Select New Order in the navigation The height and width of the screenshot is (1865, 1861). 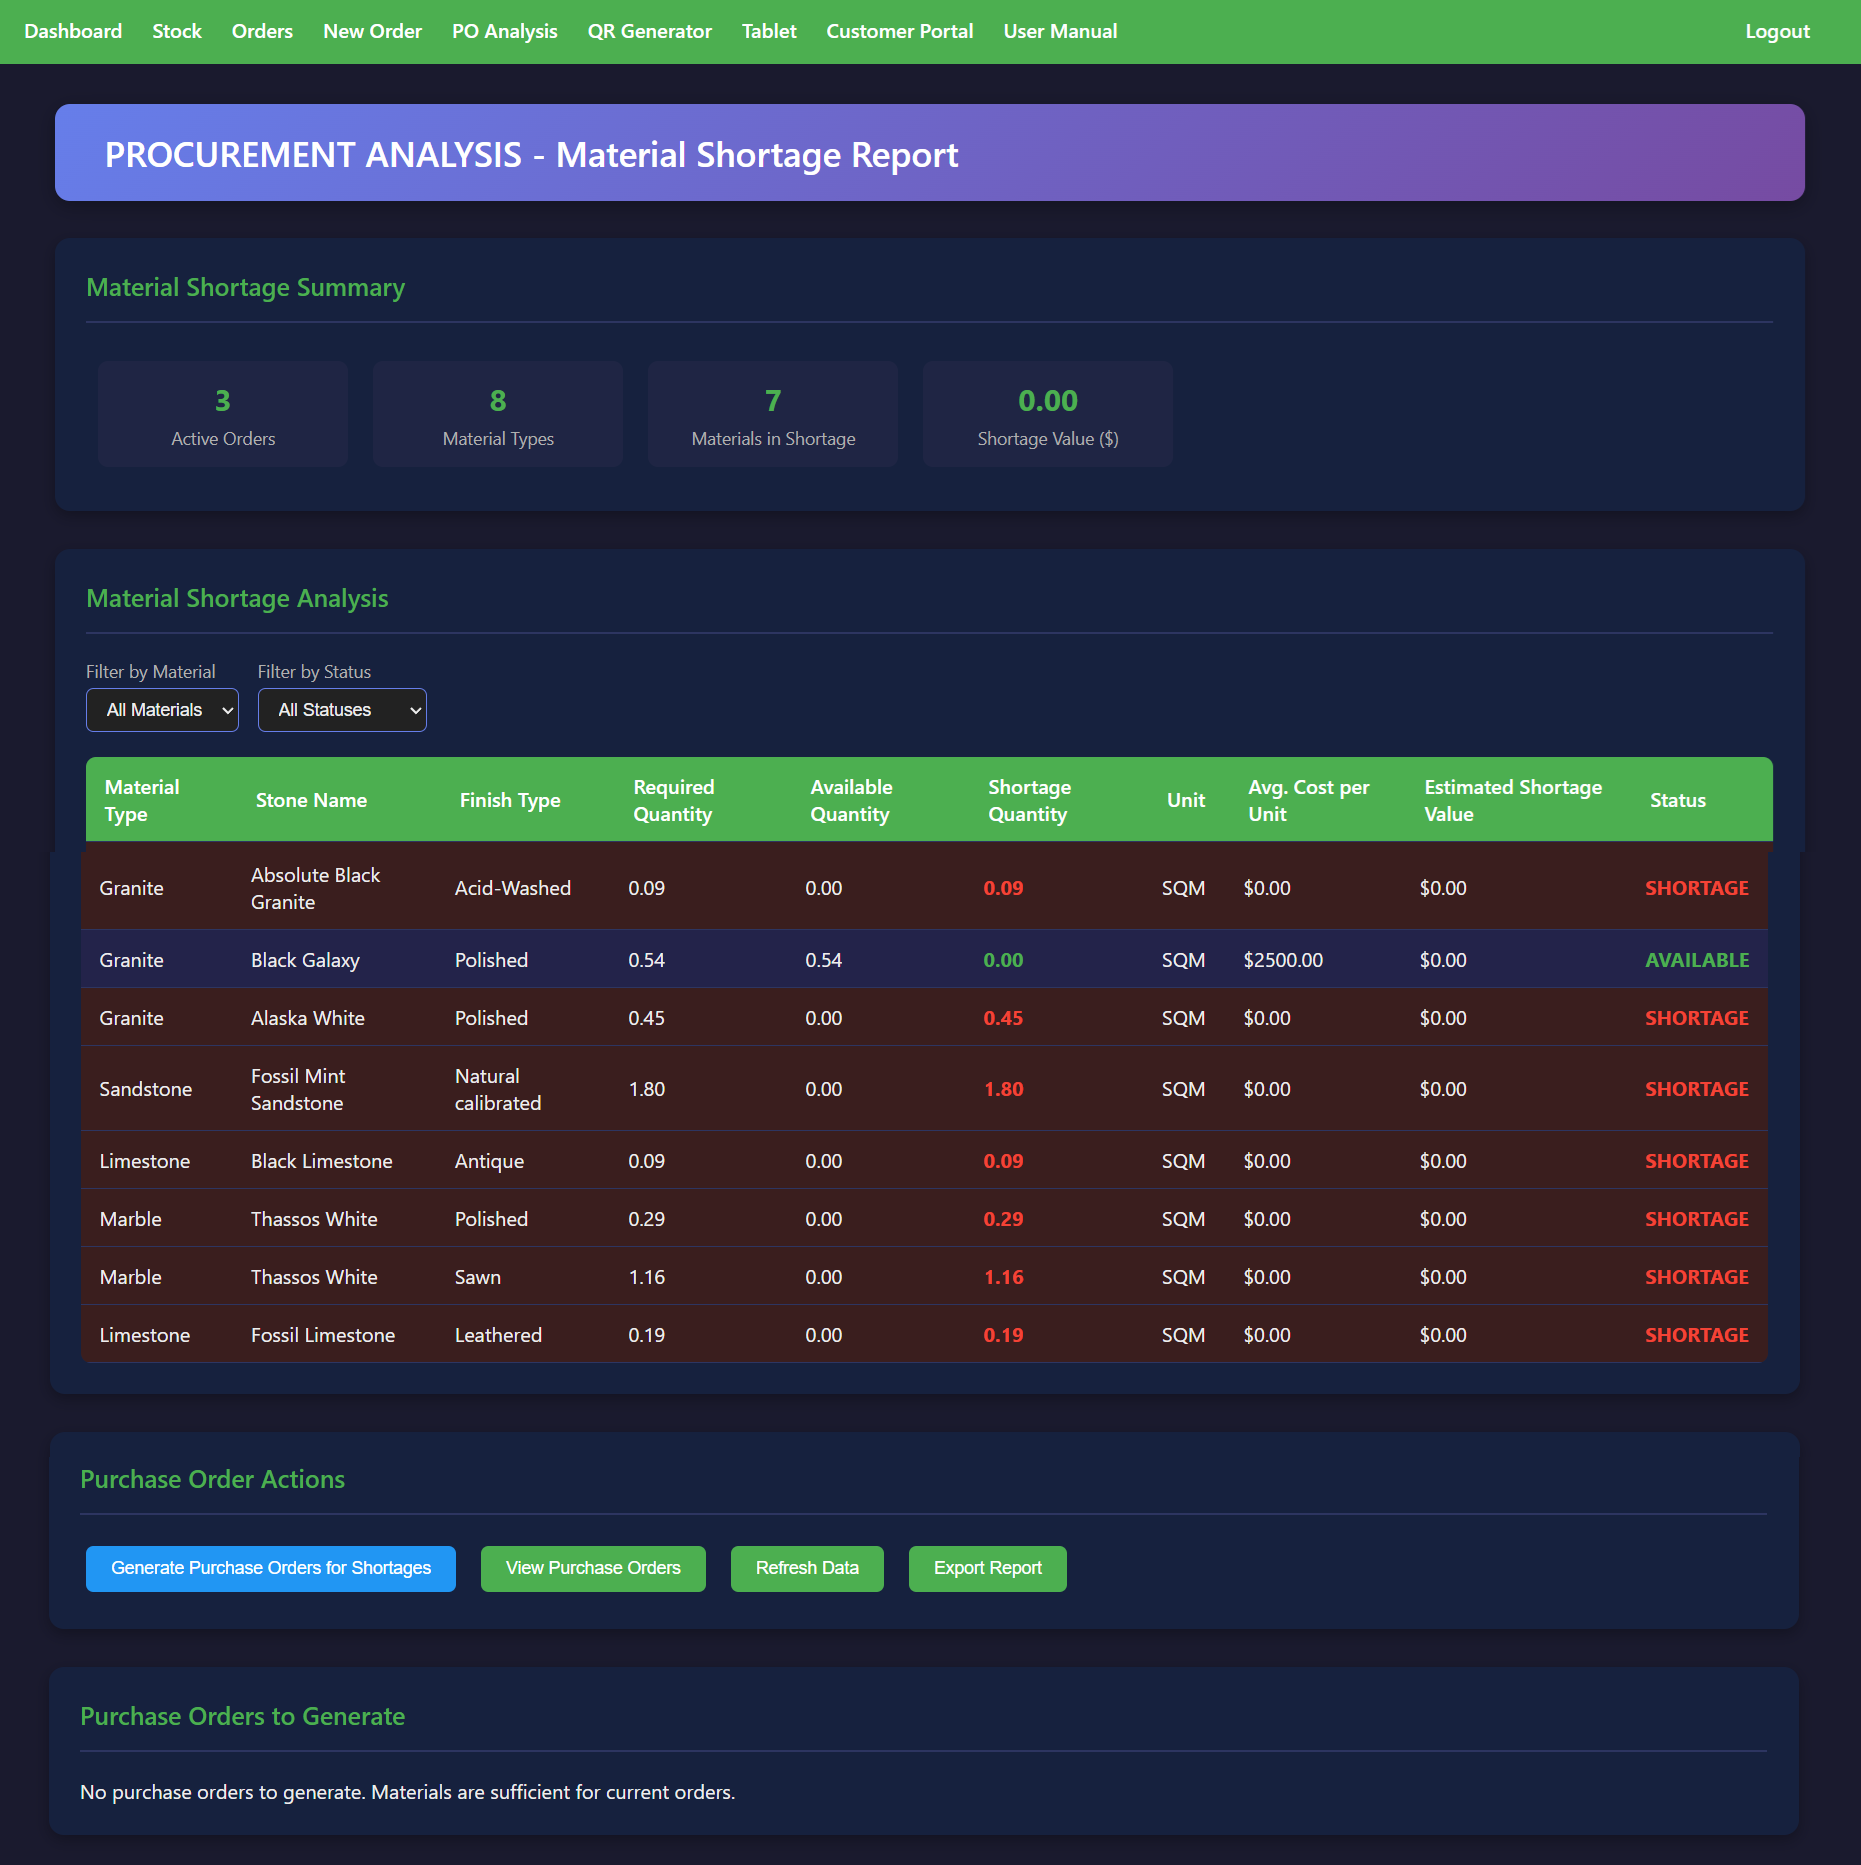(x=372, y=31)
